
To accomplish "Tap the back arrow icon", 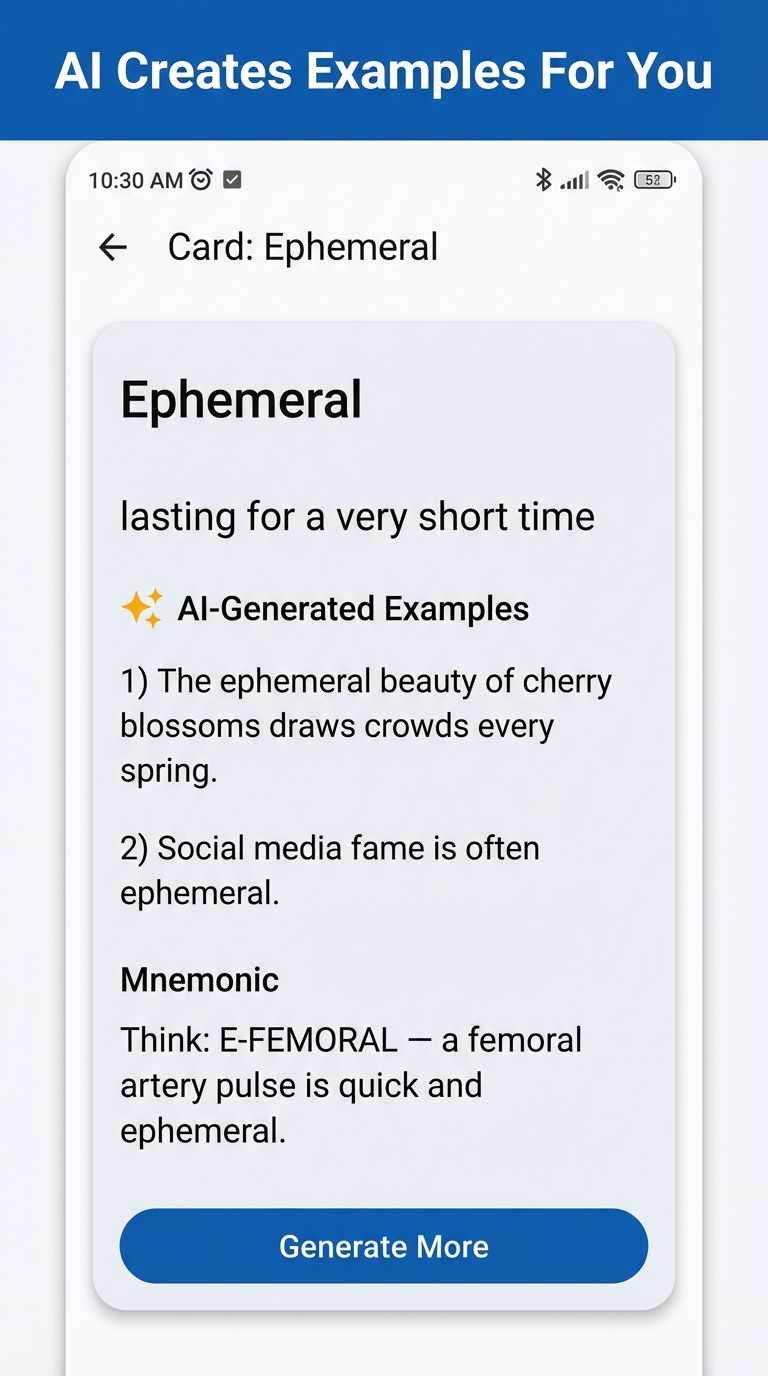I will pos(113,247).
